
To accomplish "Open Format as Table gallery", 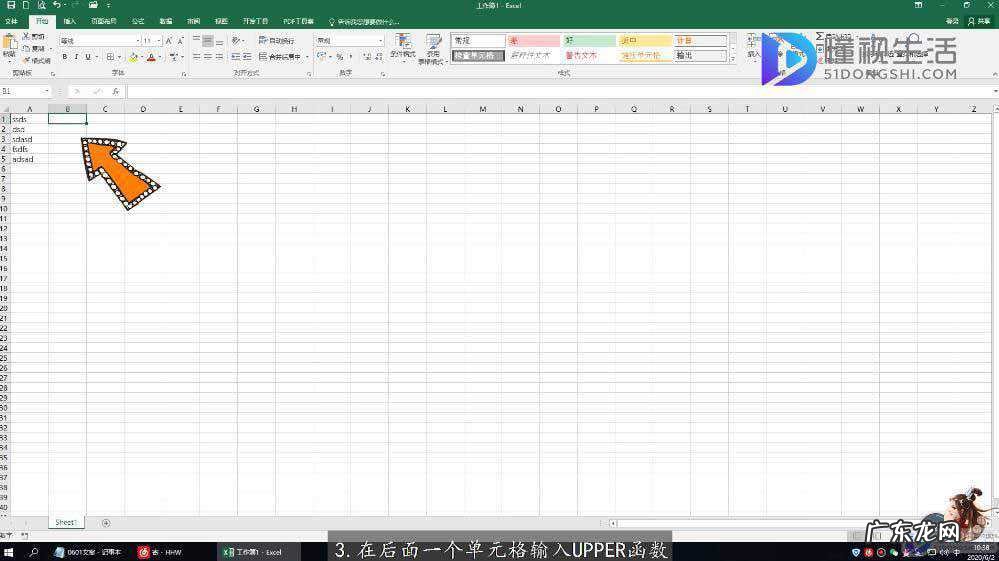I will (x=432, y=49).
